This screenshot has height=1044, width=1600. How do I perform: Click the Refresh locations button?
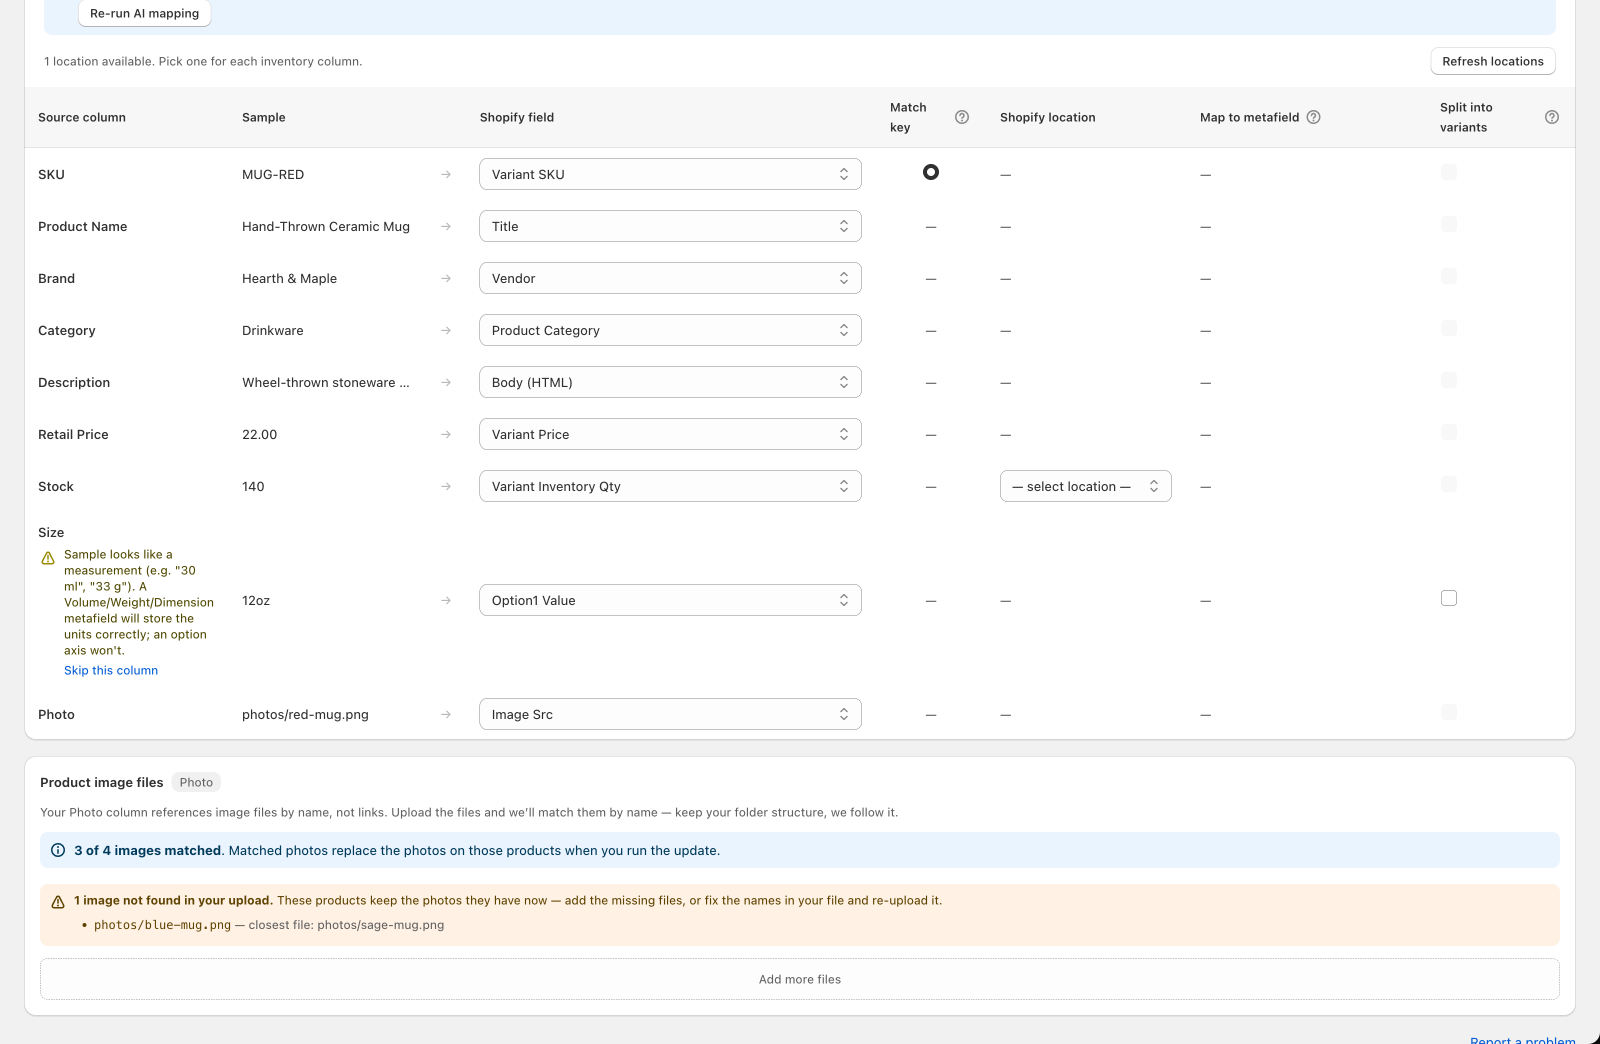coord(1493,61)
